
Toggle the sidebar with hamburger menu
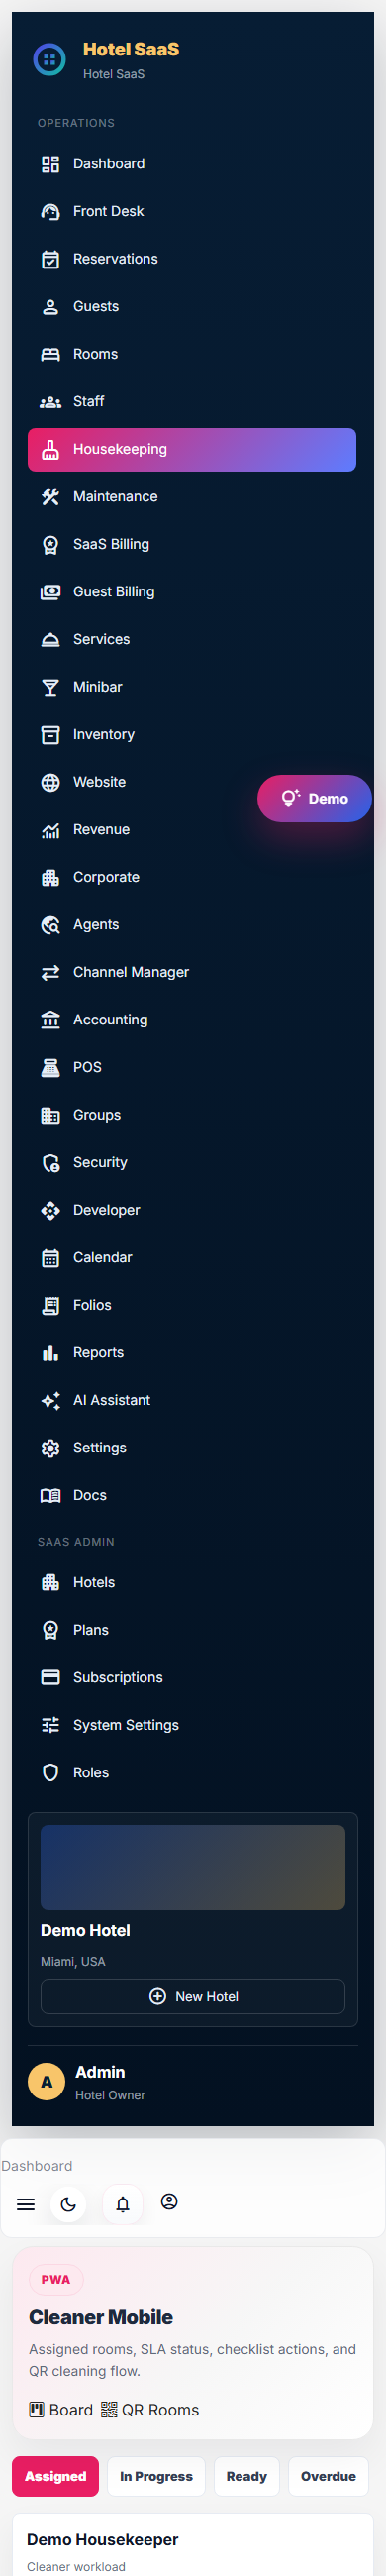[26, 2203]
